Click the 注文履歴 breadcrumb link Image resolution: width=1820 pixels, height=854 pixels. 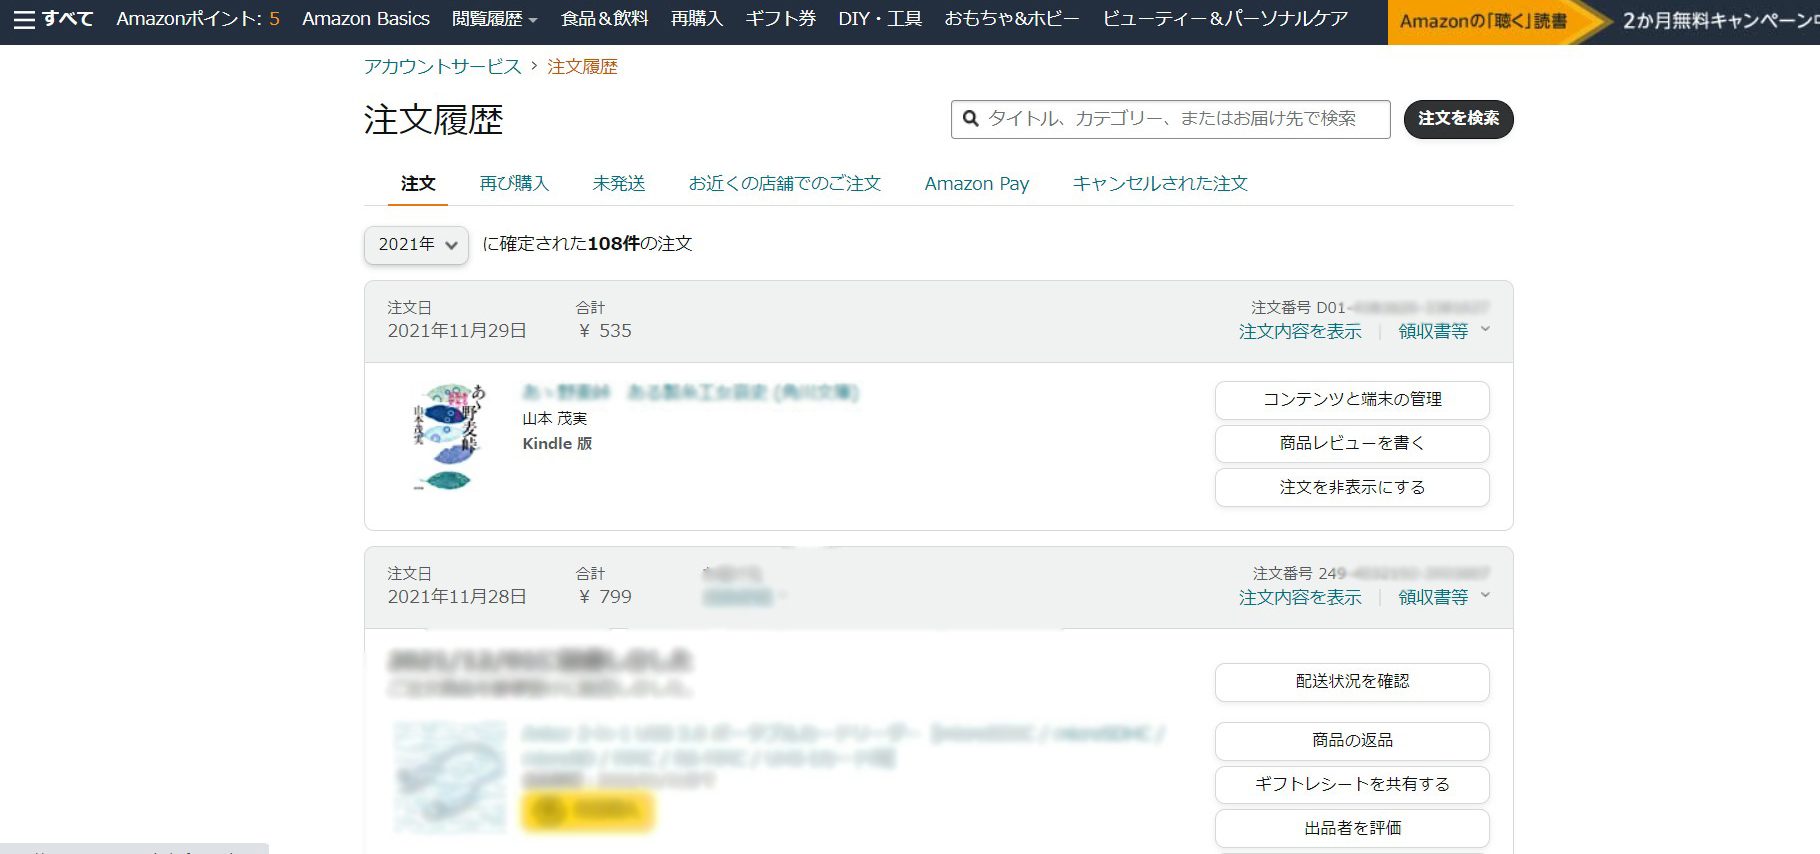[x=582, y=67]
